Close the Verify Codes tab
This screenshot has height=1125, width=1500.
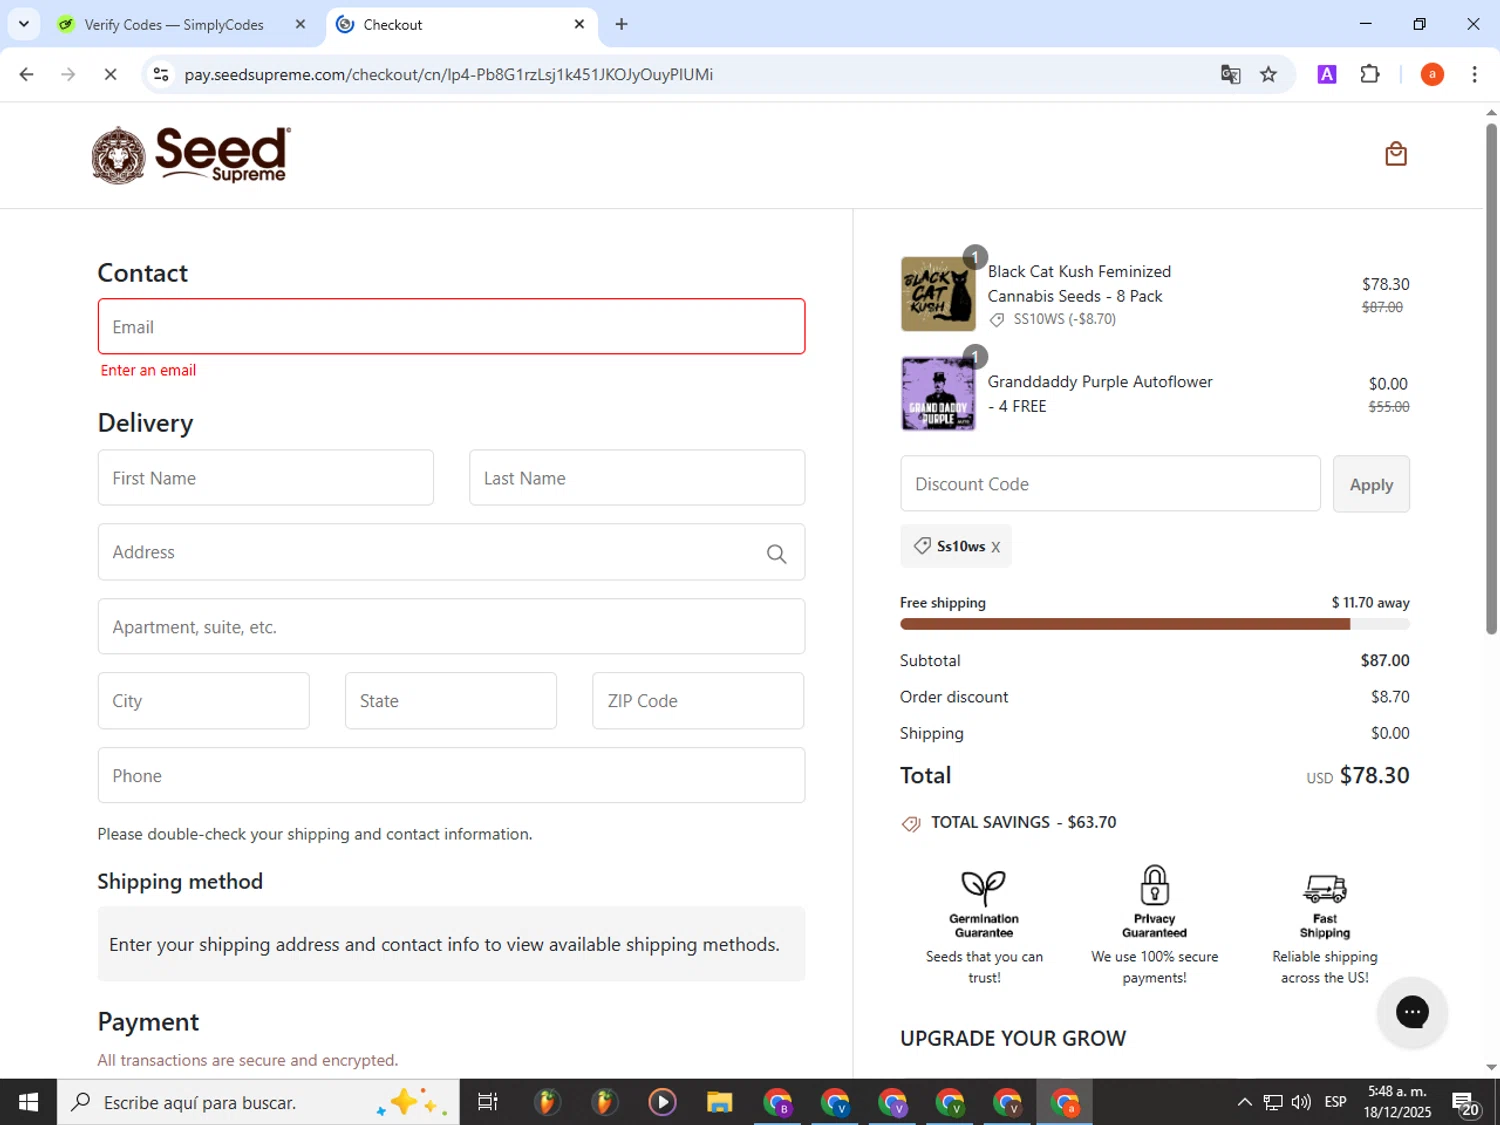[300, 24]
